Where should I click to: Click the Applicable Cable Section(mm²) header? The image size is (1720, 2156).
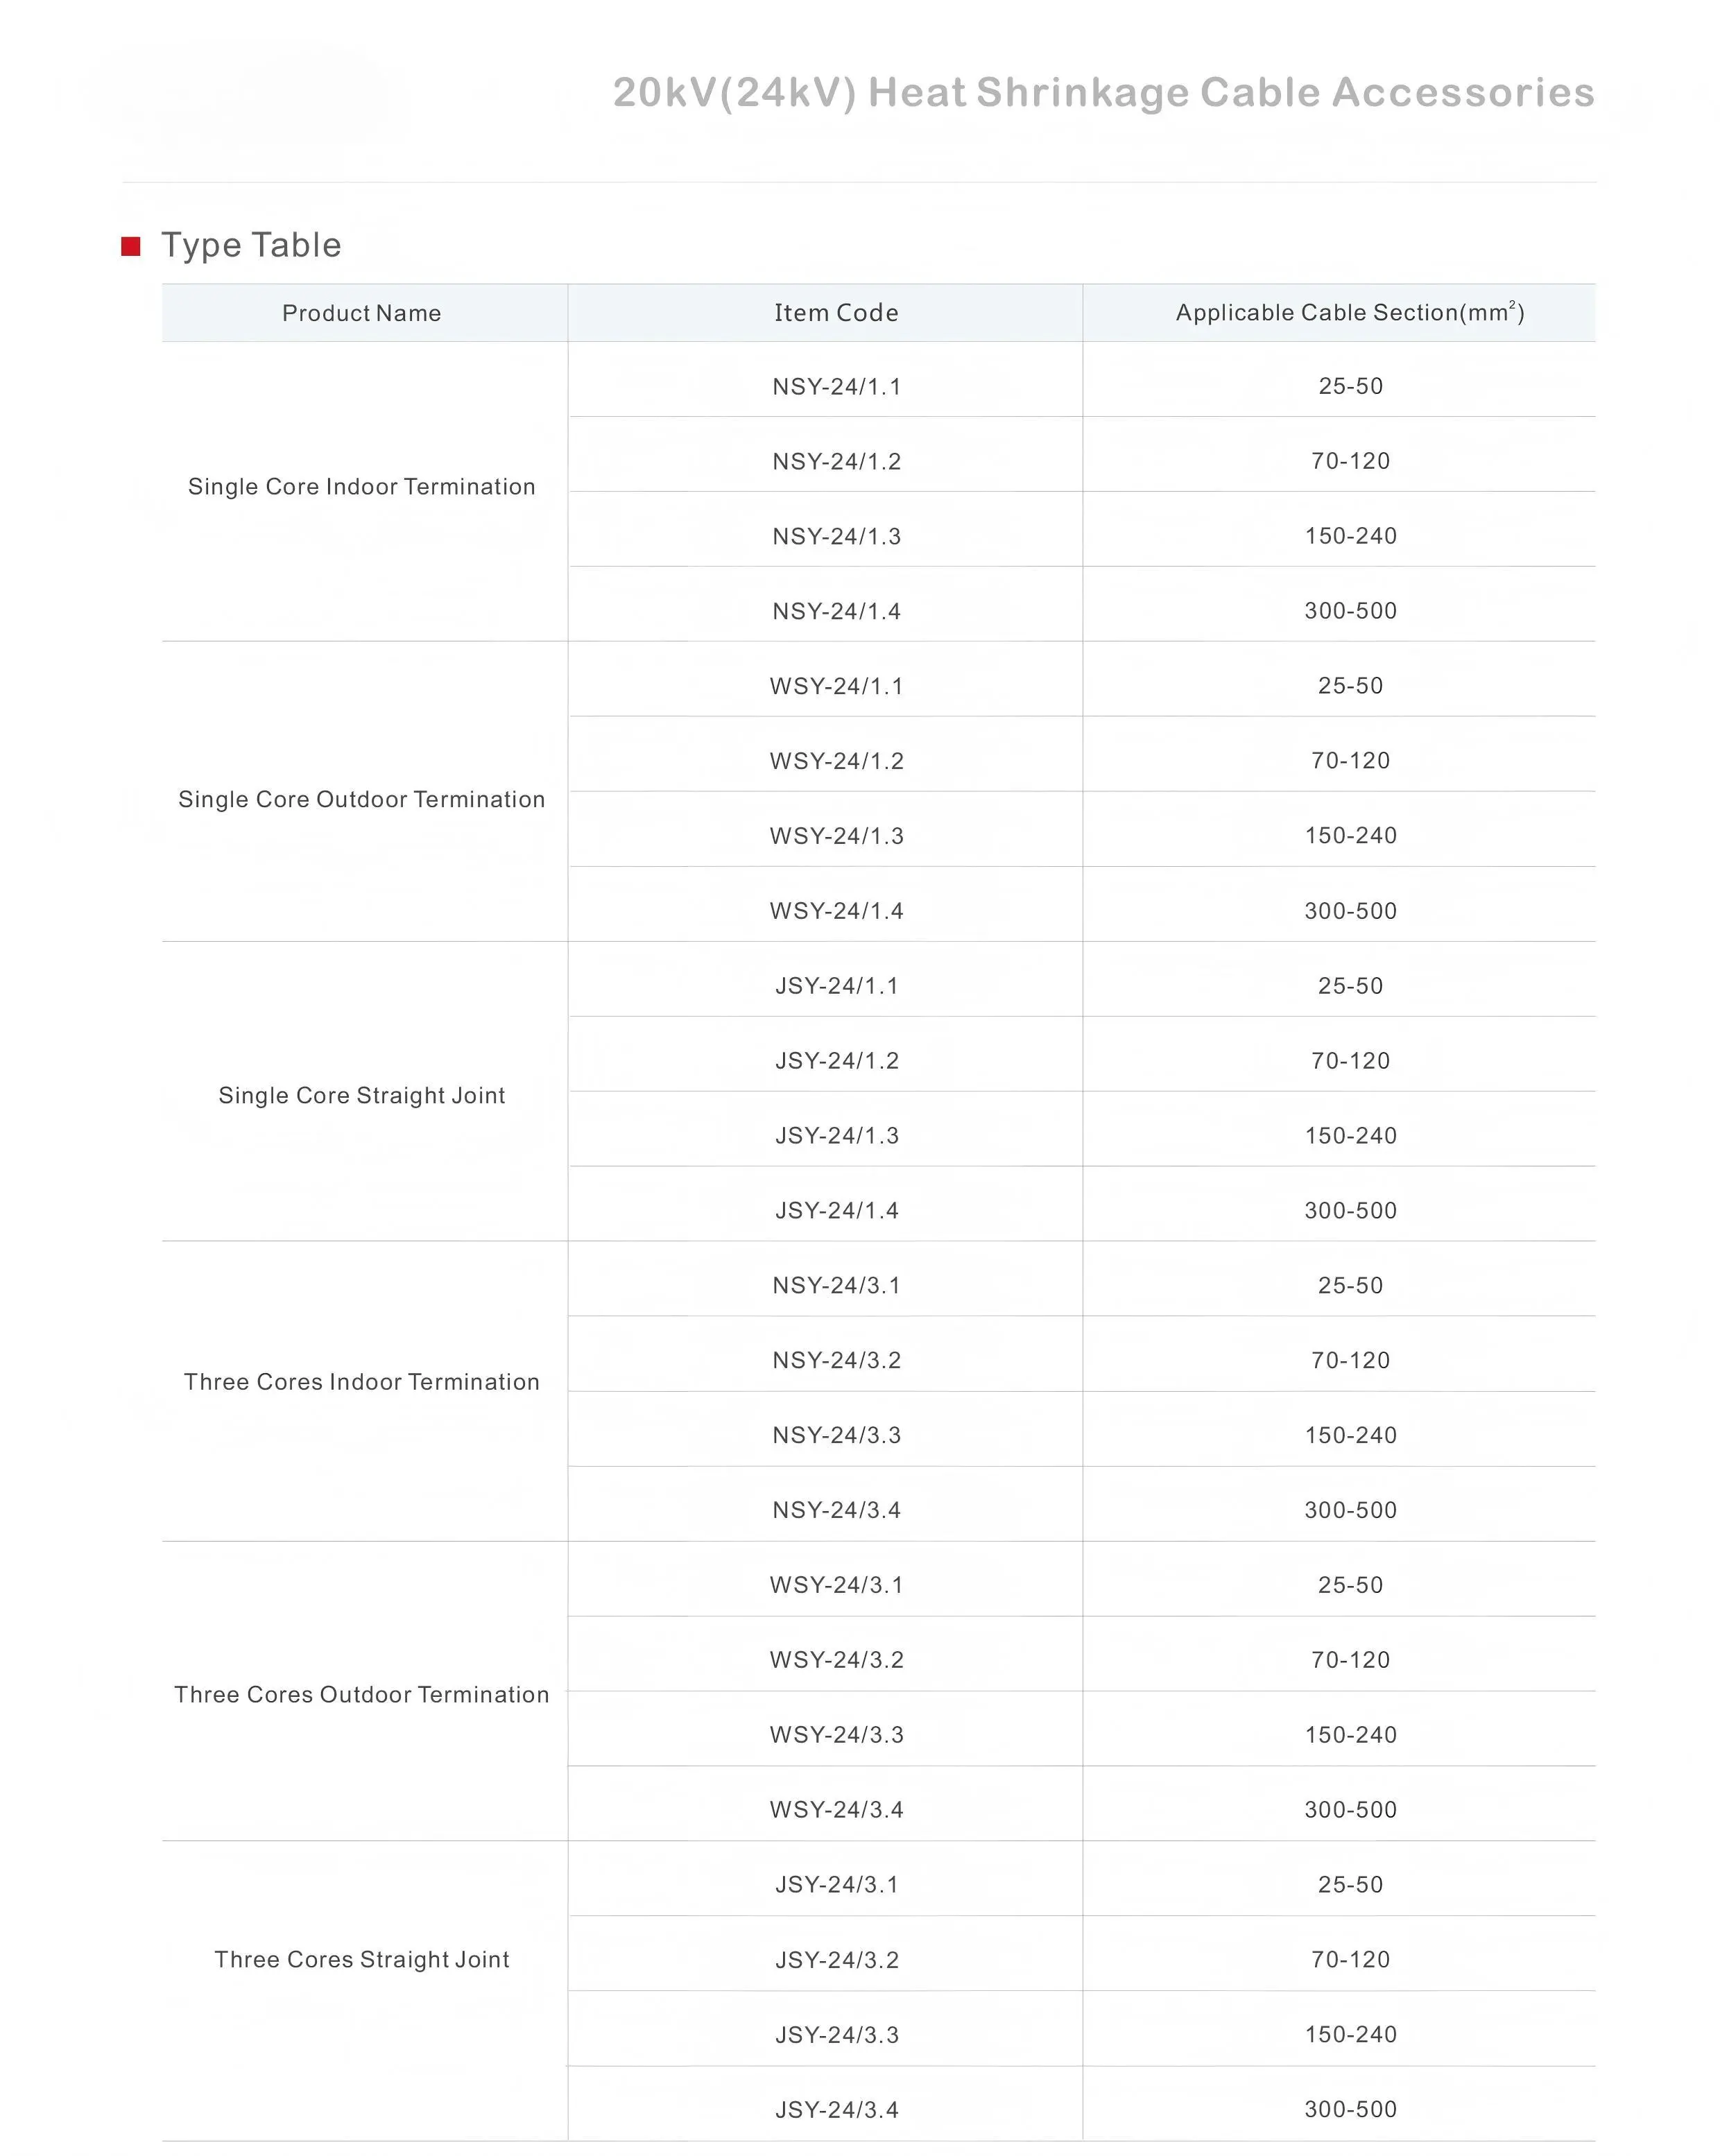point(1349,312)
